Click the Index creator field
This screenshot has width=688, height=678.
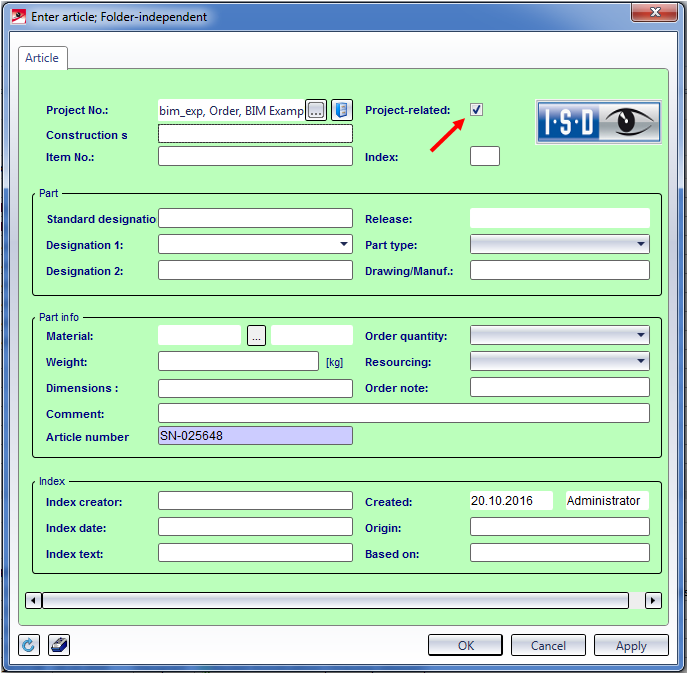pyautogui.click(x=255, y=501)
